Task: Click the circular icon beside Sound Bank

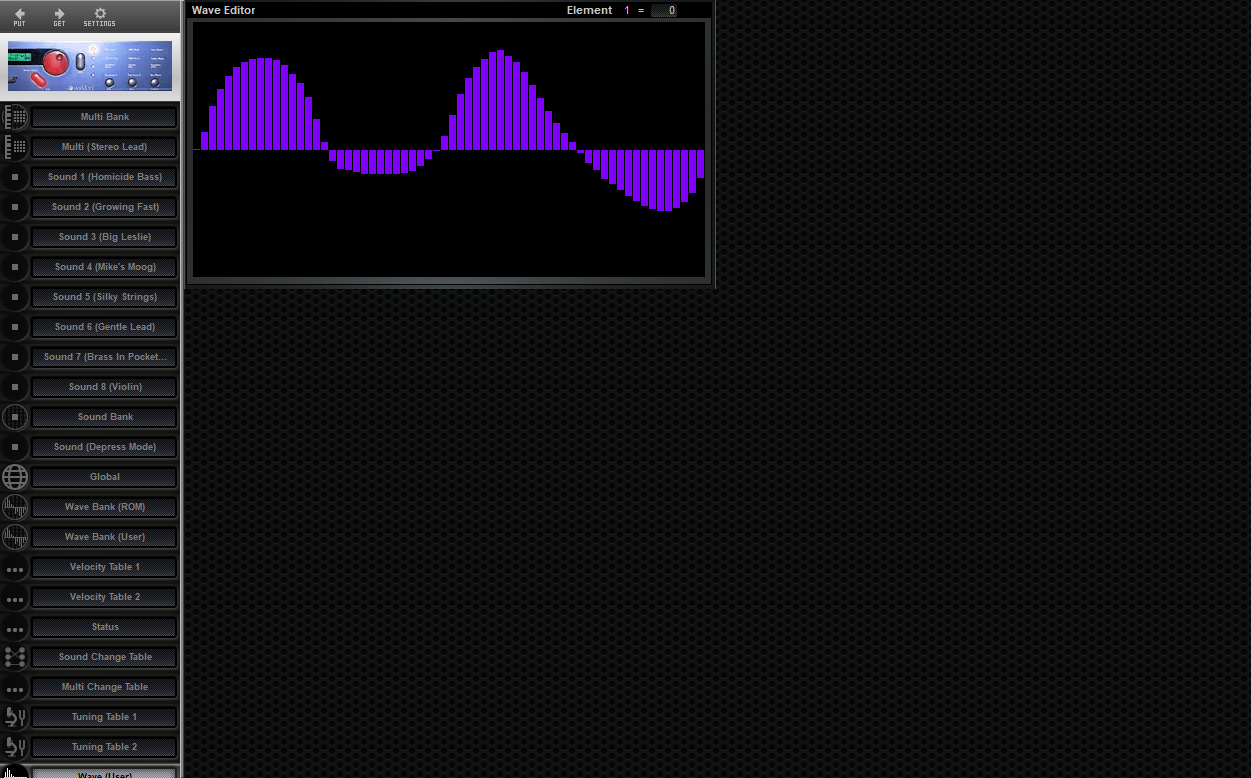Action: pyautogui.click(x=15, y=417)
